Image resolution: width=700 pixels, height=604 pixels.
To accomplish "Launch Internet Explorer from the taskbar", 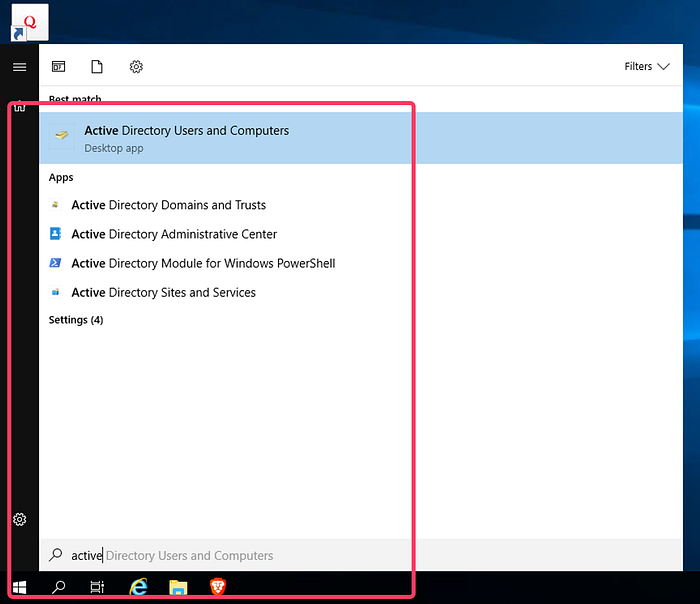I will pos(138,587).
